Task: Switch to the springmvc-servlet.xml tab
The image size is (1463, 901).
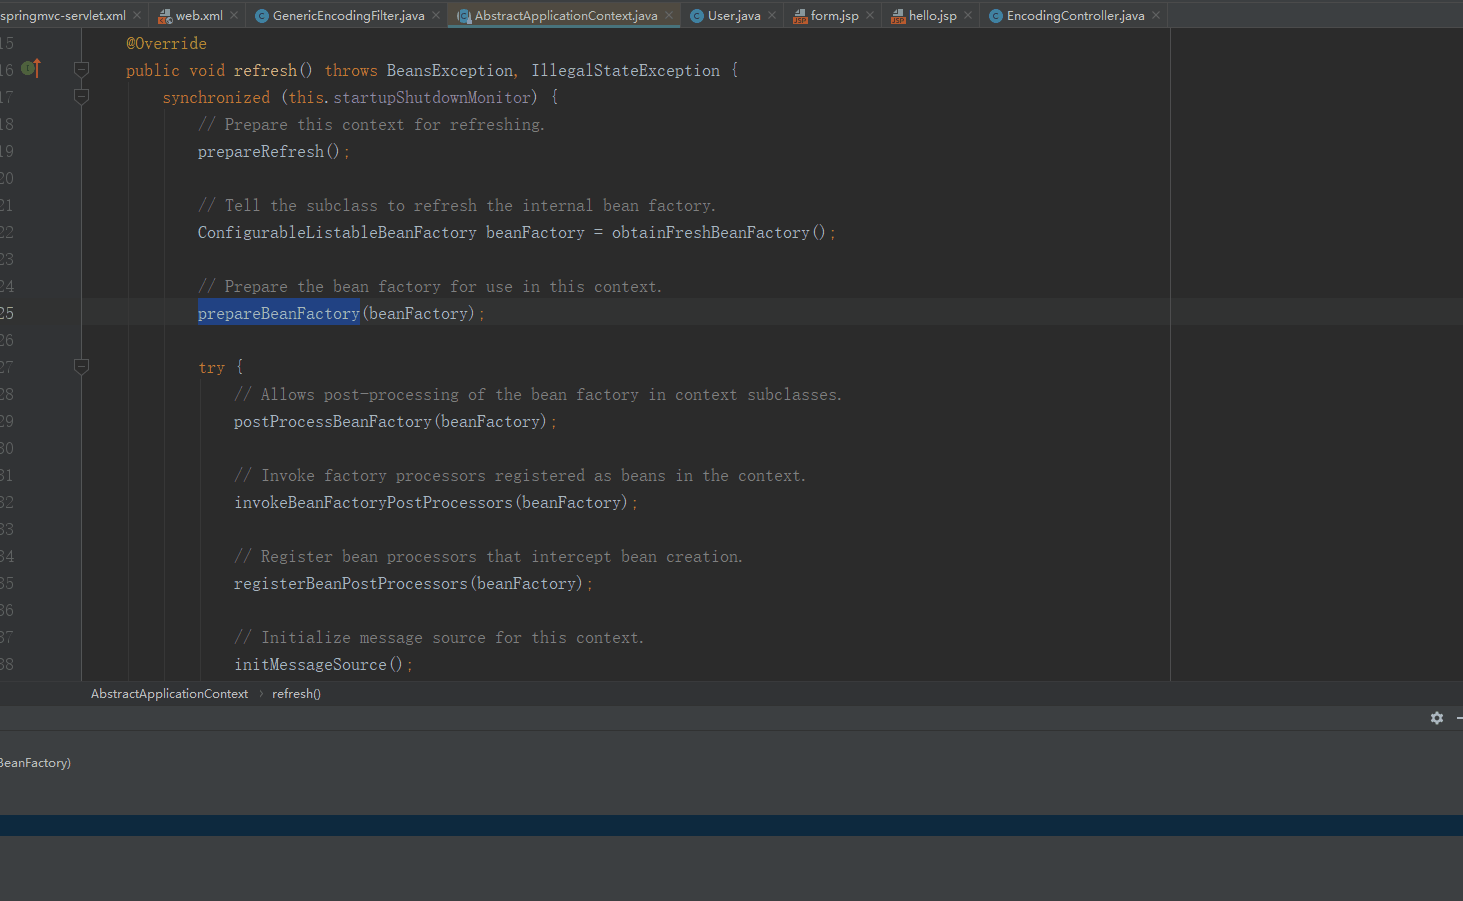Action: tap(62, 16)
